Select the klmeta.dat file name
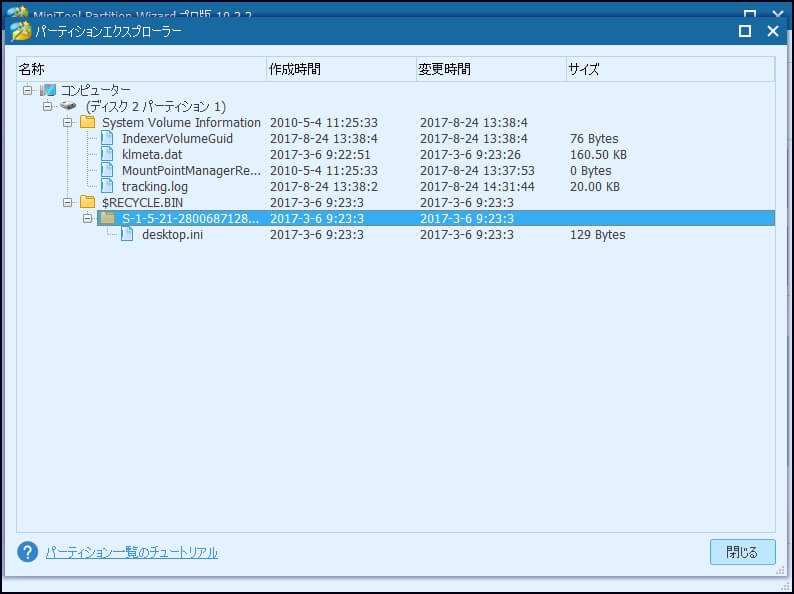Viewport: 794px width, 594px height. [152, 154]
